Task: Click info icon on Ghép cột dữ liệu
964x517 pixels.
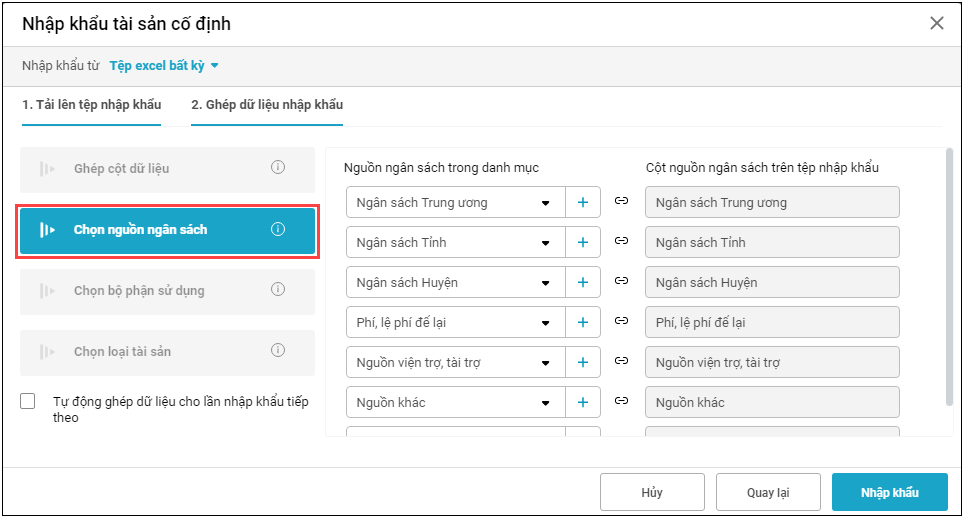Action: coord(278,168)
